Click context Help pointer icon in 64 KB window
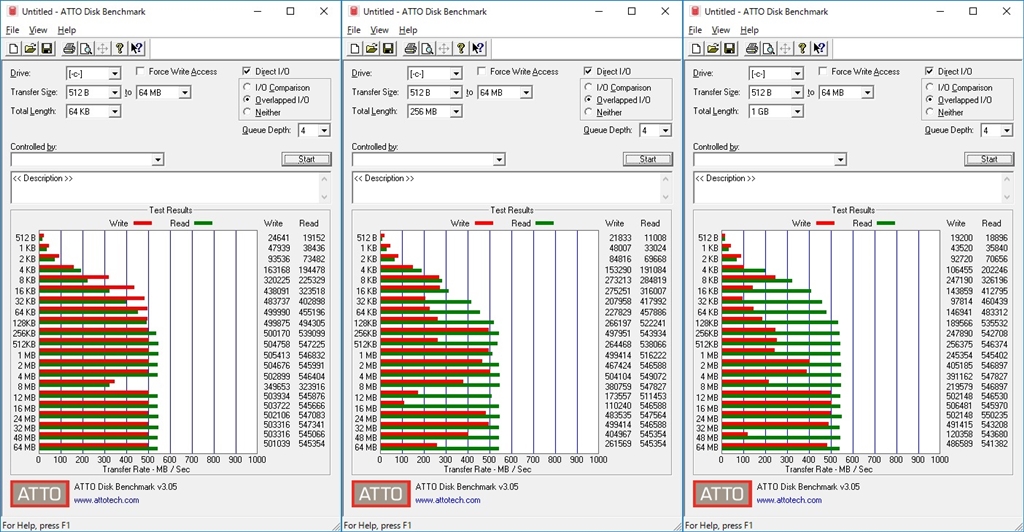Image resolution: width=1024 pixels, height=532 pixels. [x=137, y=48]
